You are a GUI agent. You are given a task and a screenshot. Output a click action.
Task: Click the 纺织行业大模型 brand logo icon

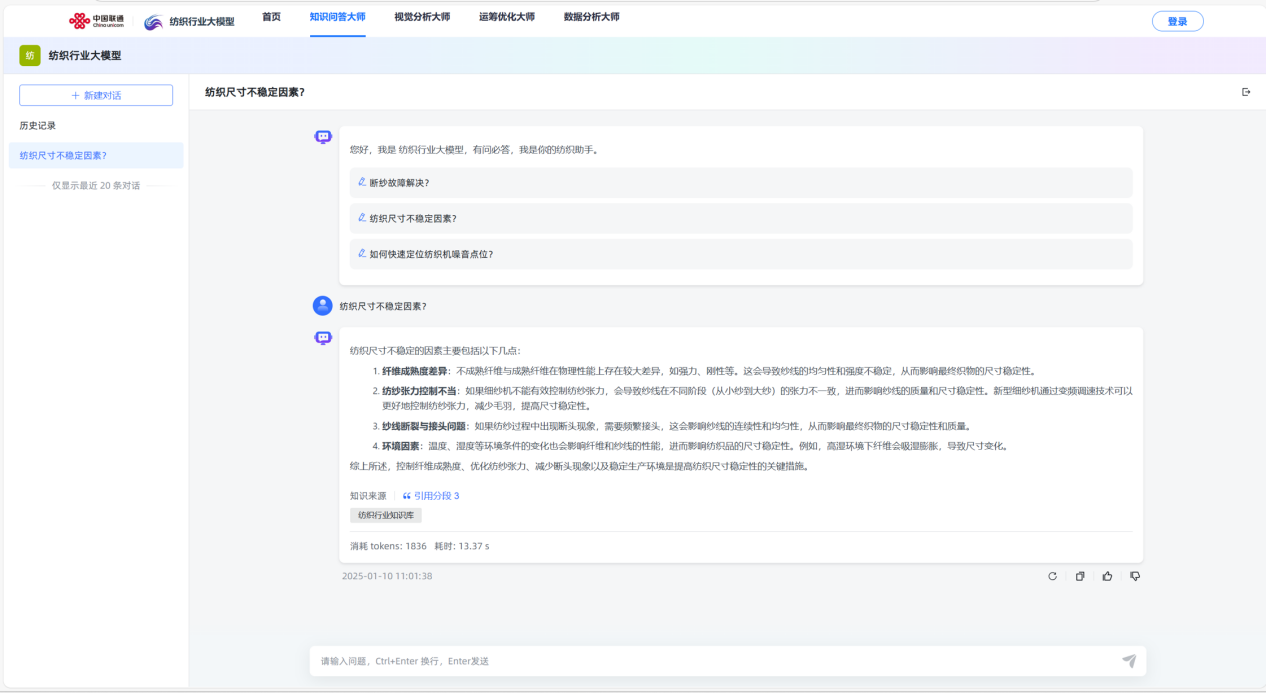coord(154,22)
